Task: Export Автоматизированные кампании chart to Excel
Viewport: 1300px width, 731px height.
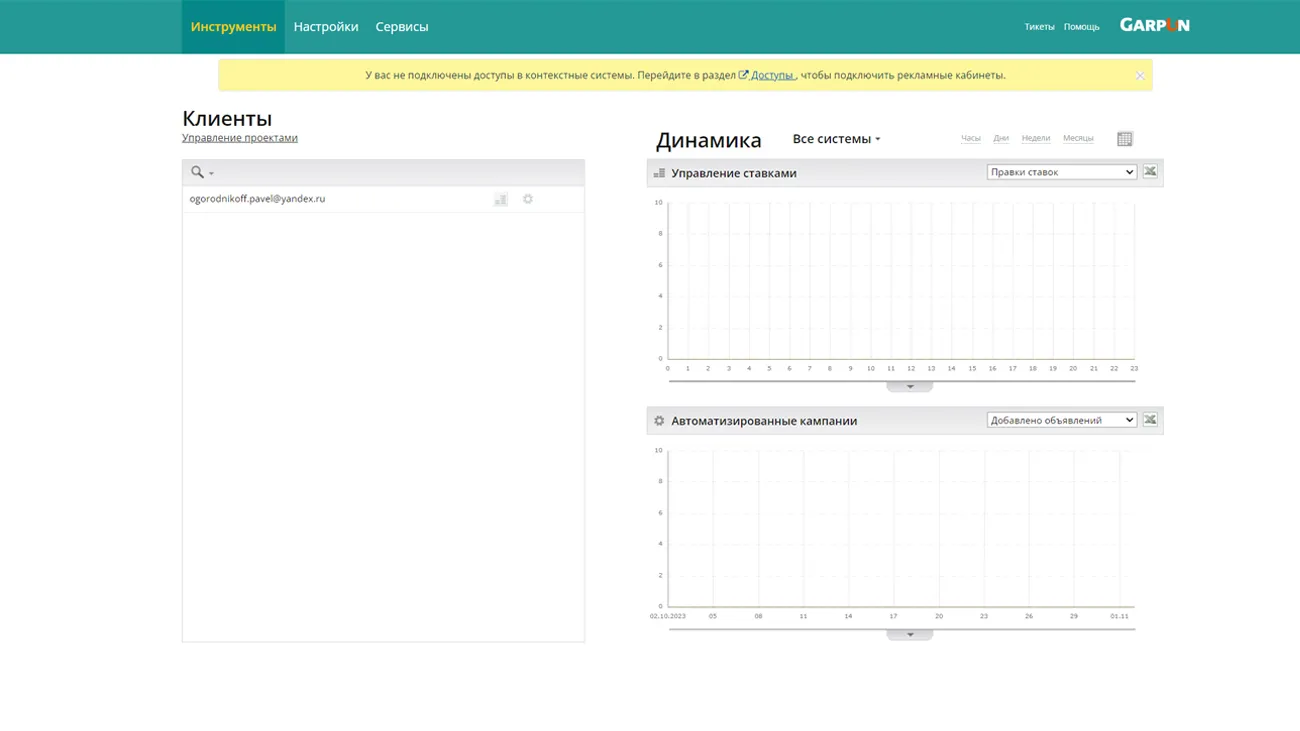Action: (x=1150, y=420)
